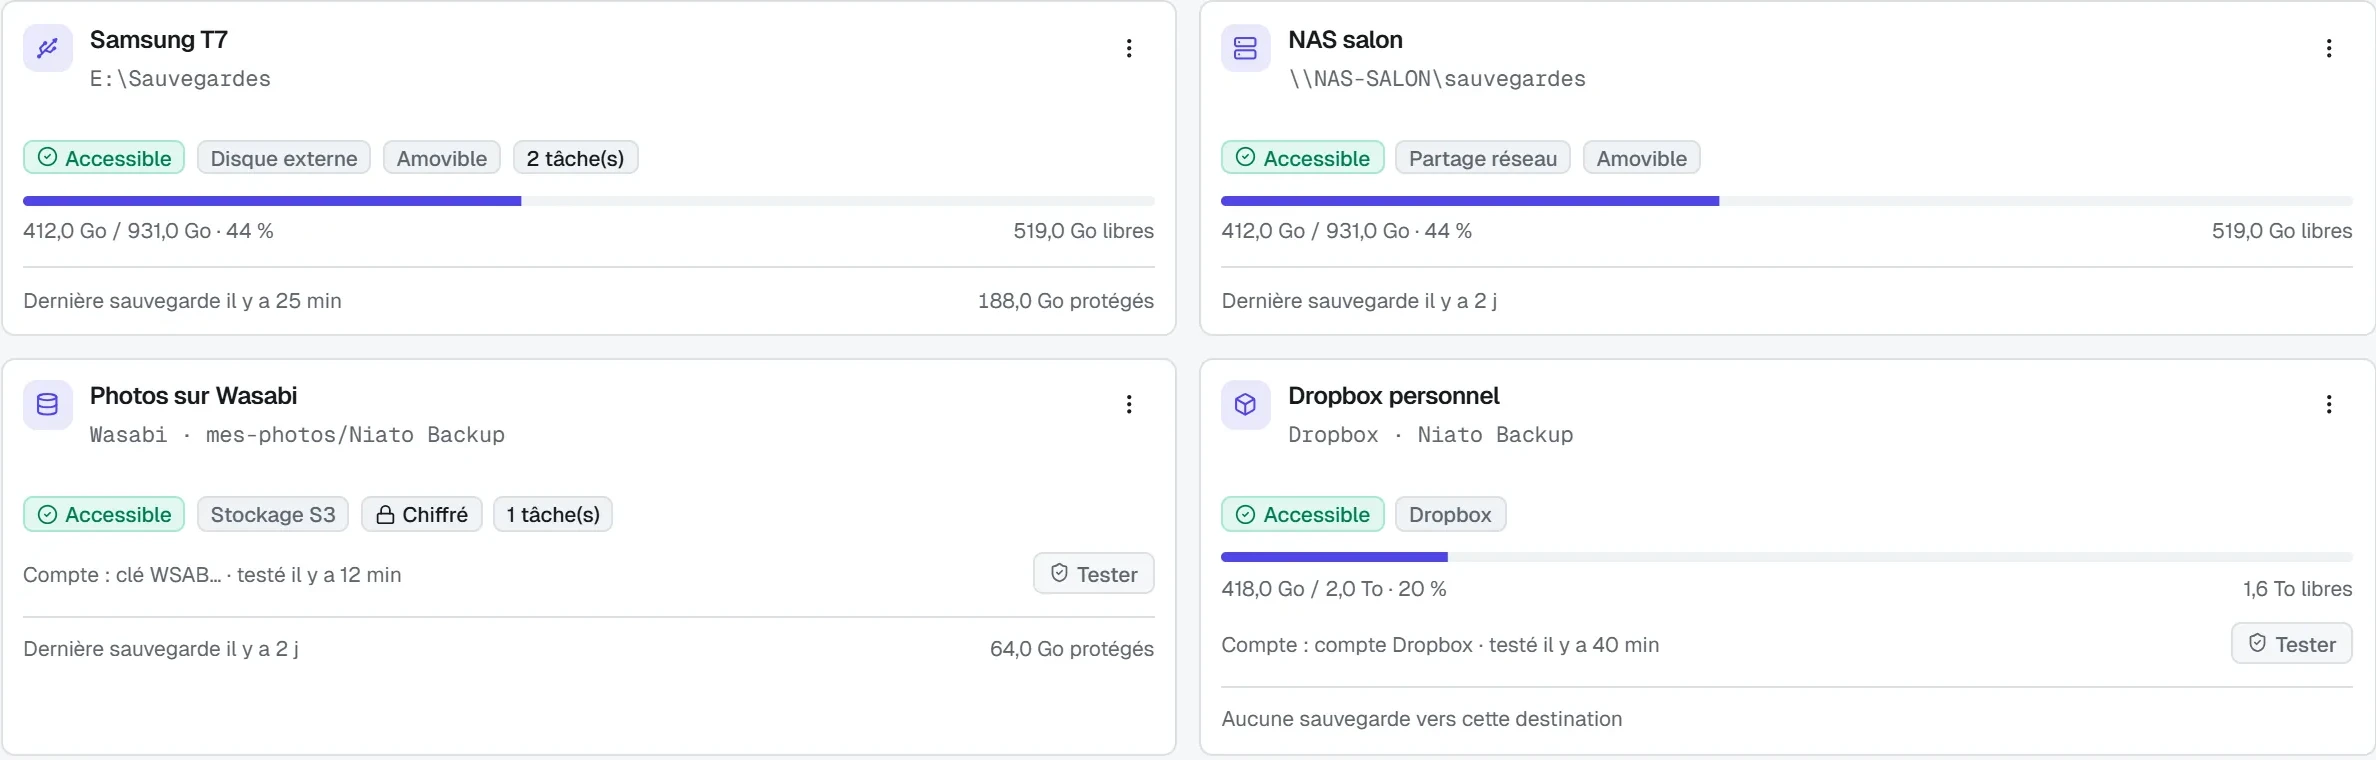Open NAS salon more options menu
Viewport: 2376px width, 760px height.
[x=2329, y=48]
